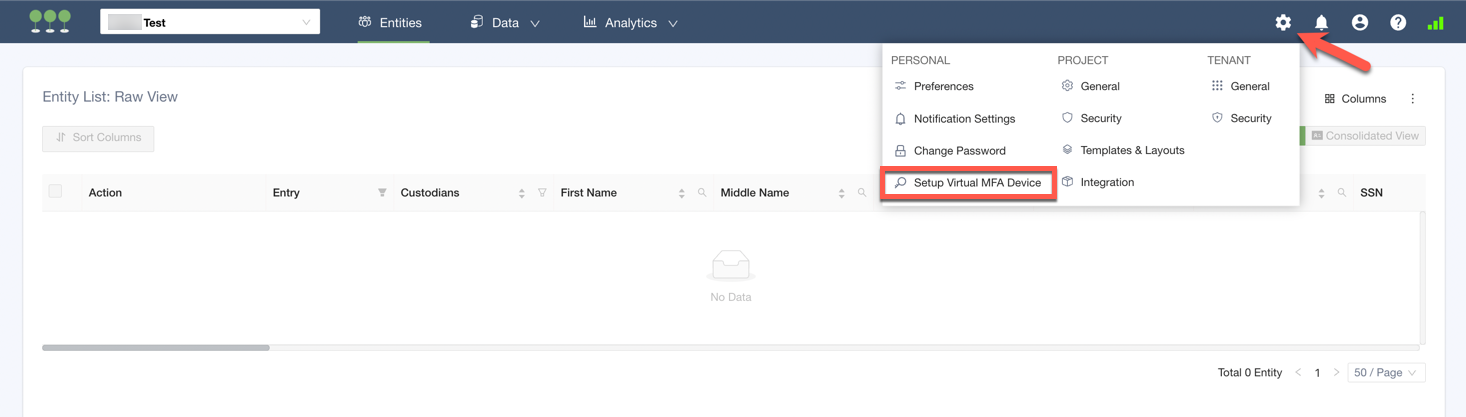Click the three-trees logo icon
Viewport: 1466px width, 417px height.
coord(50,21)
